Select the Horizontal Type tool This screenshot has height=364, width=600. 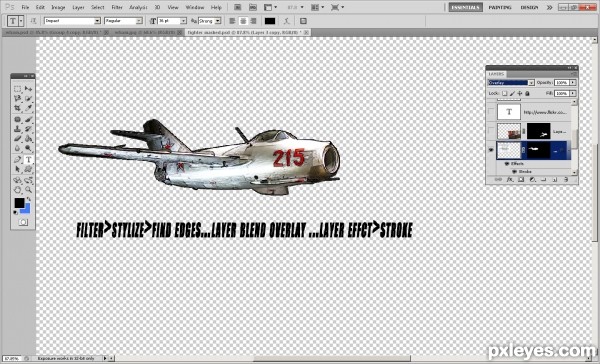click(x=29, y=159)
